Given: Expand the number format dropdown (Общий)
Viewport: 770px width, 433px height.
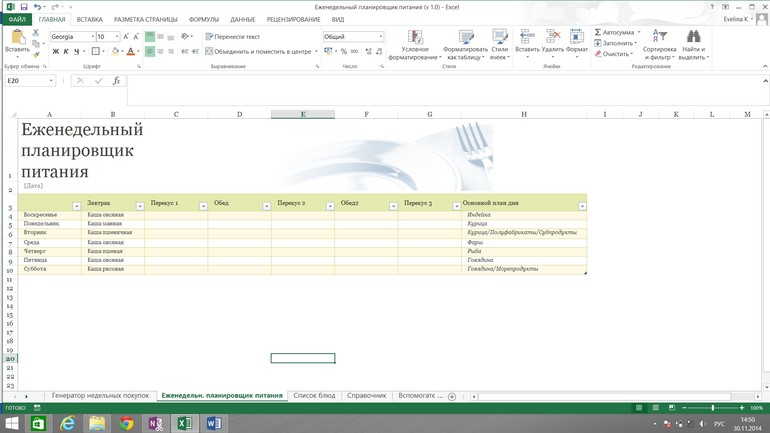Looking at the screenshot, I should (380, 37).
